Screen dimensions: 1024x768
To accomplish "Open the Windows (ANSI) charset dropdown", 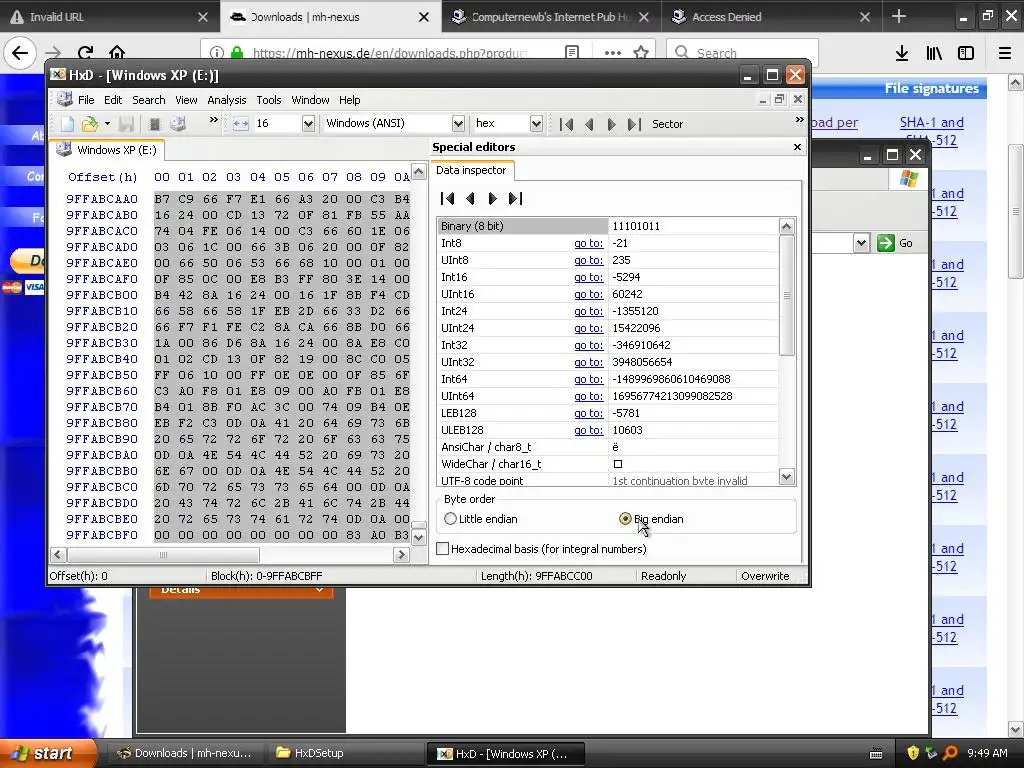I will (x=458, y=123).
